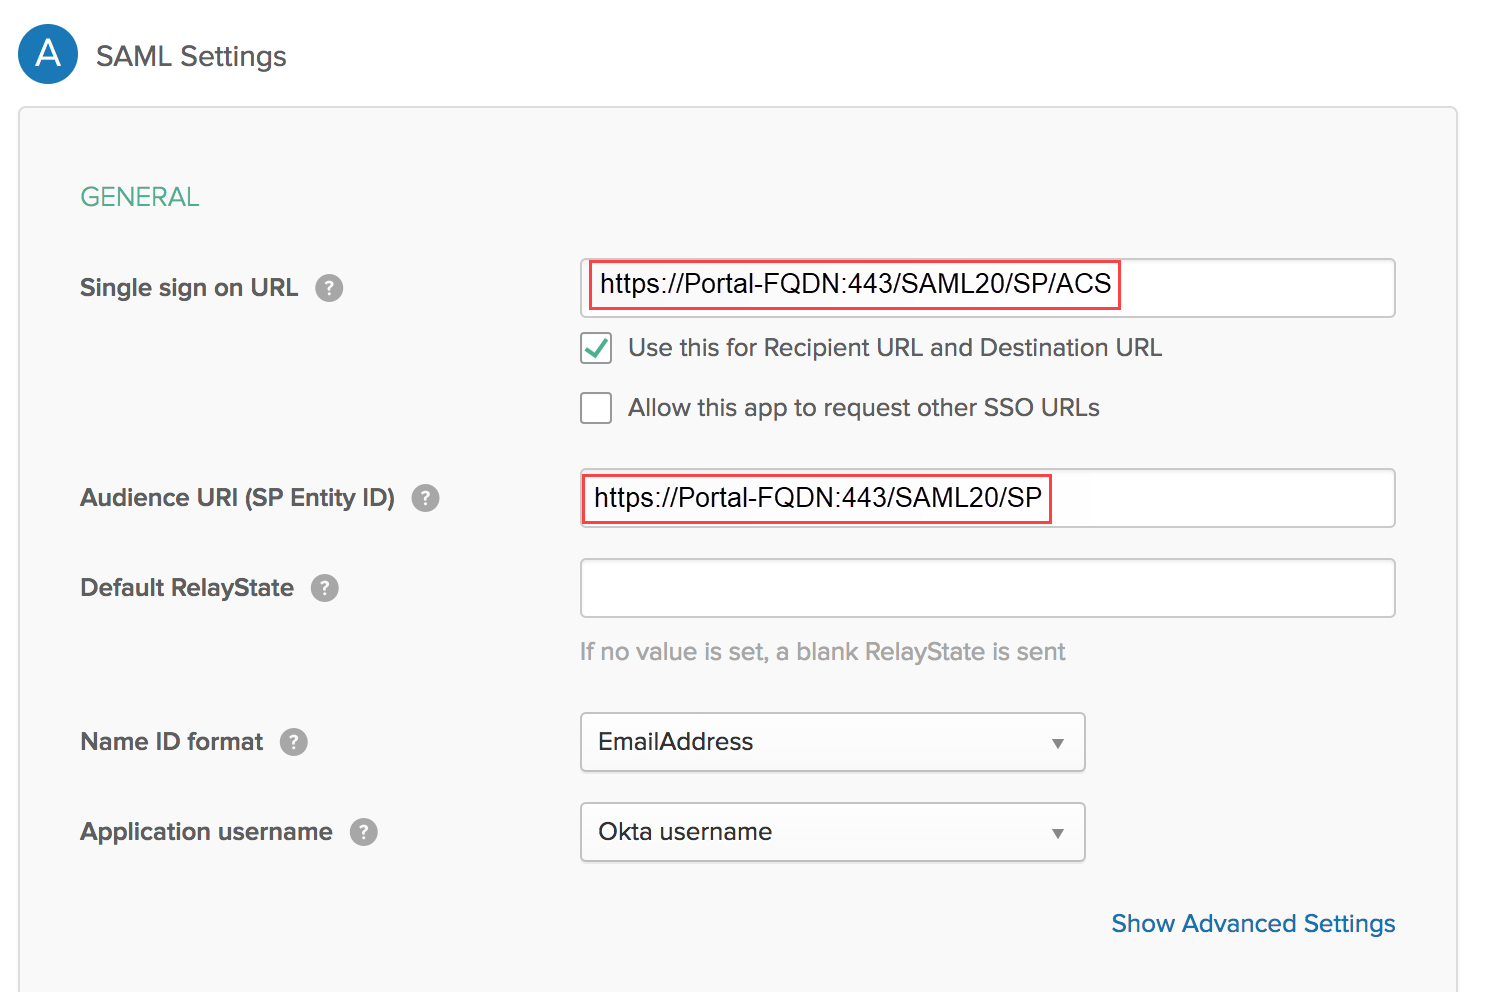Focus the Audience URI input field
Image resolution: width=1488 pixels, height=992 pixels.
click(1220, 498)
